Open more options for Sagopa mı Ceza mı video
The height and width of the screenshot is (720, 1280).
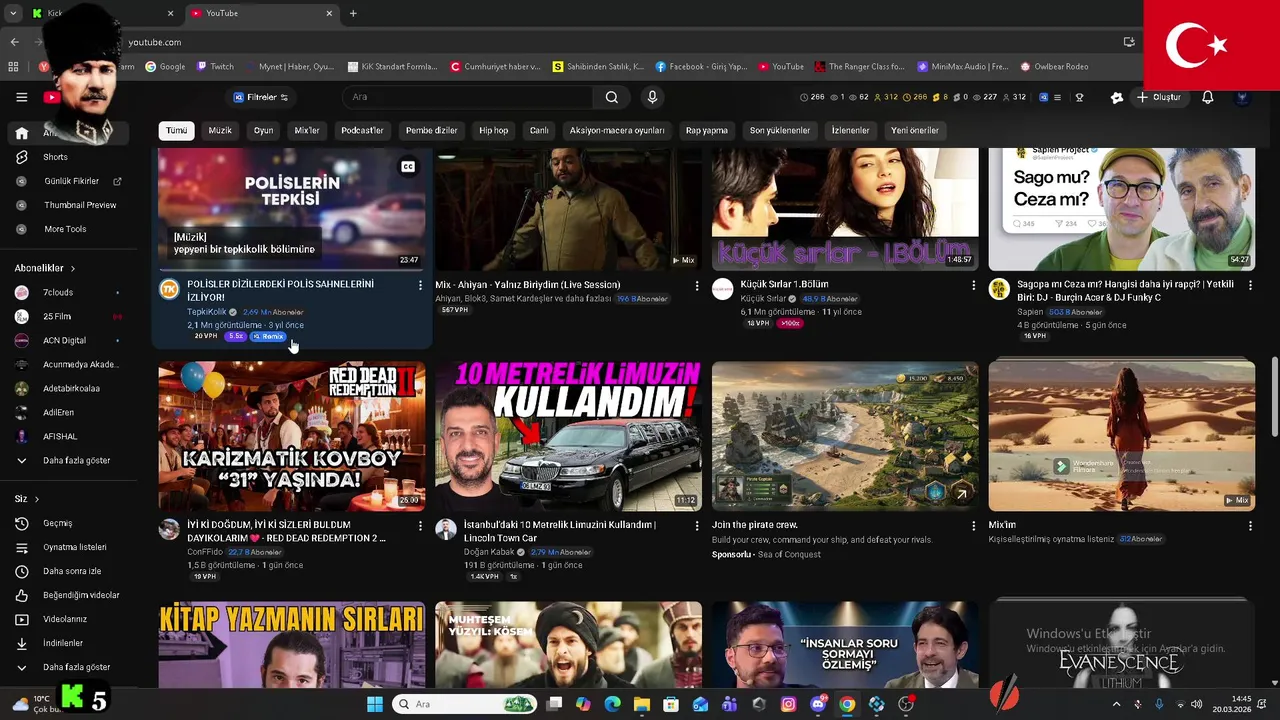tap(1250, 285)
